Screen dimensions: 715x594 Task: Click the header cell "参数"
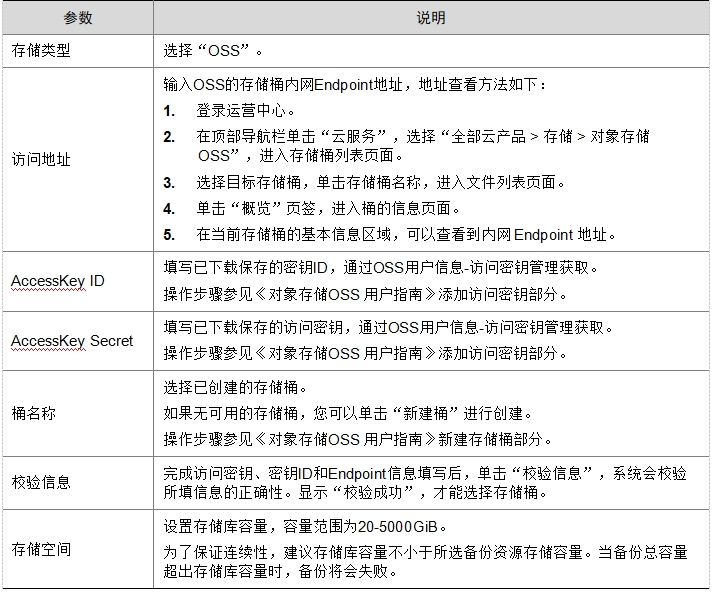pos(78,18)
